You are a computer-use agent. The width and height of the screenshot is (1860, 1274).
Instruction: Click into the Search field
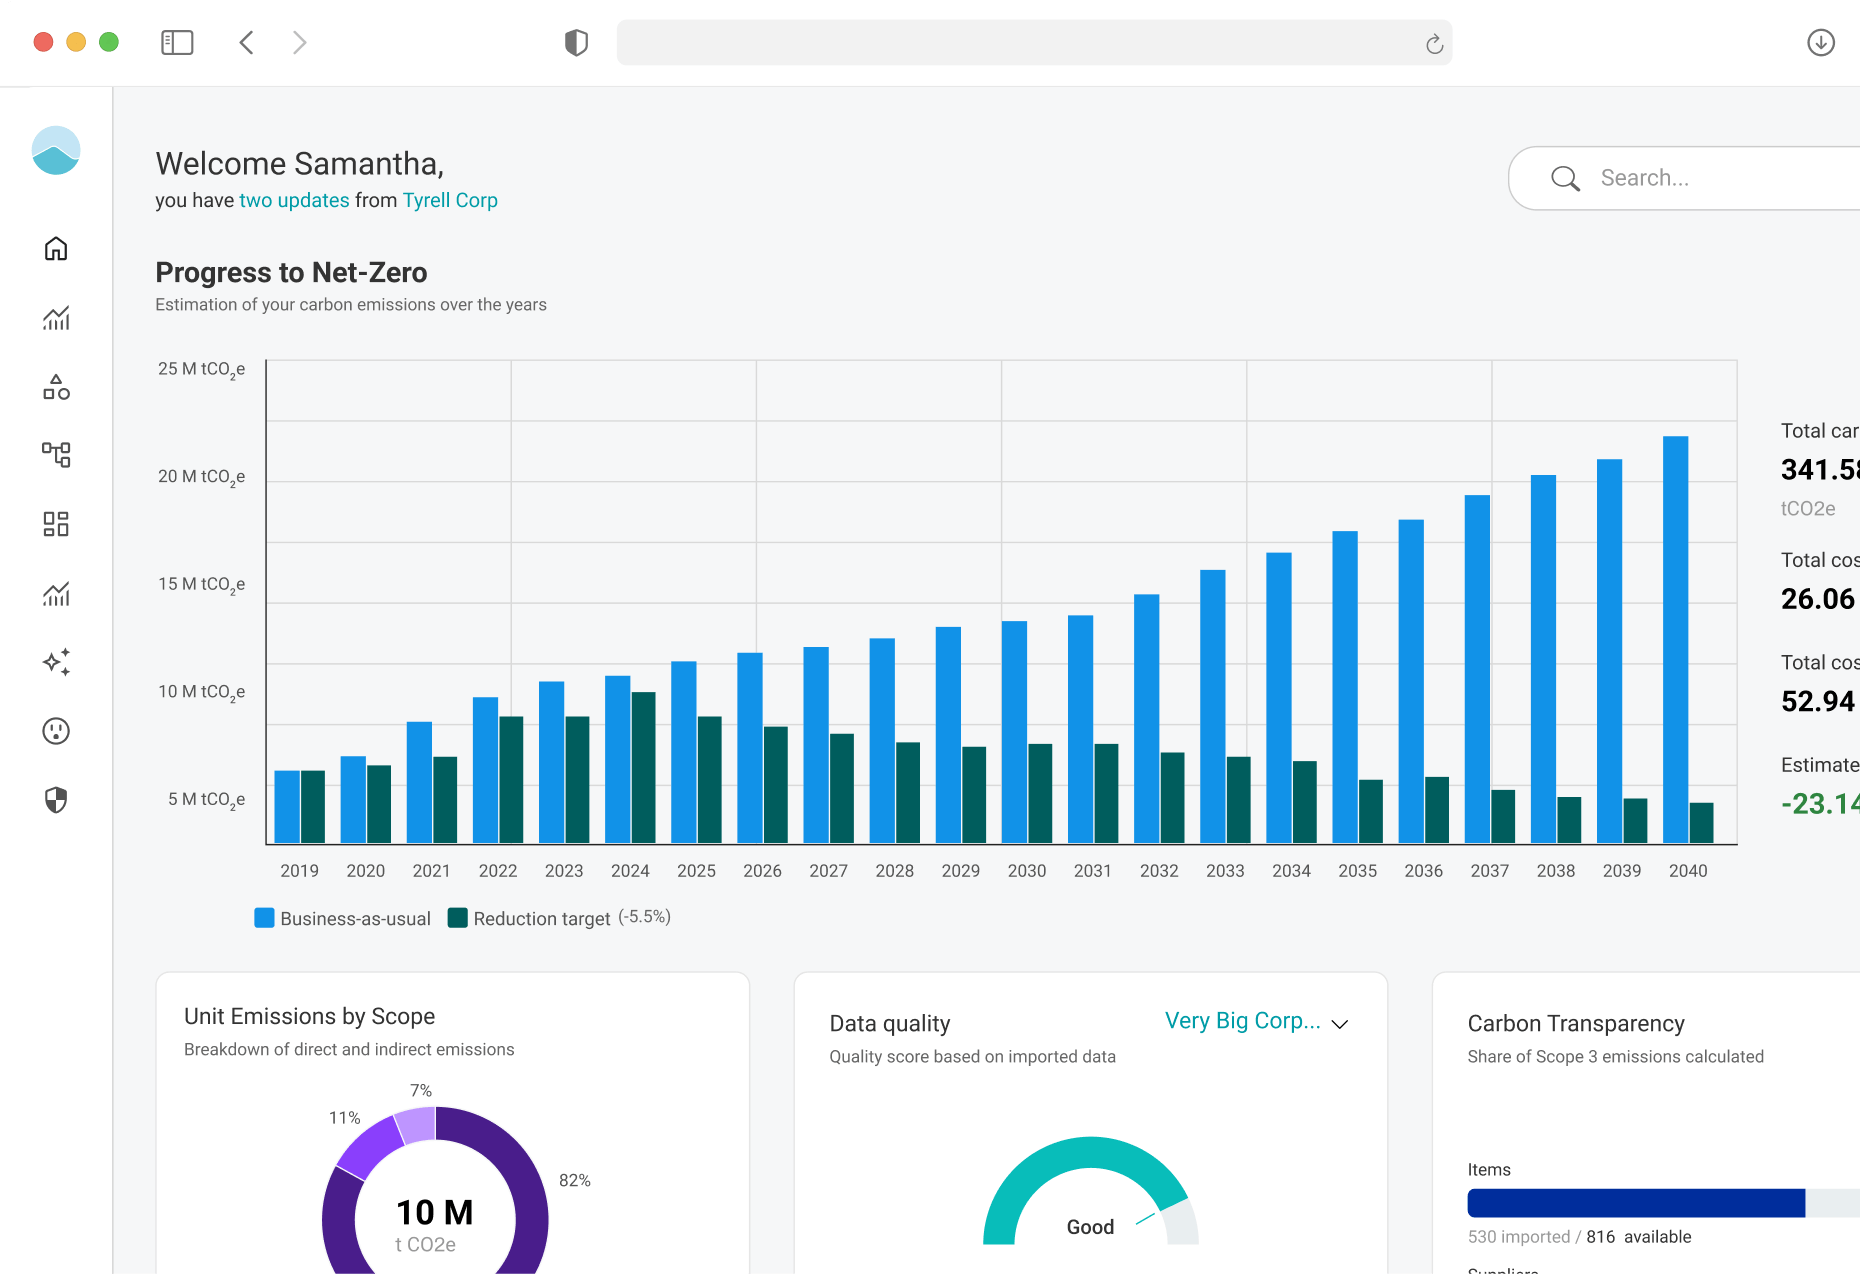tap(1684, 178)
